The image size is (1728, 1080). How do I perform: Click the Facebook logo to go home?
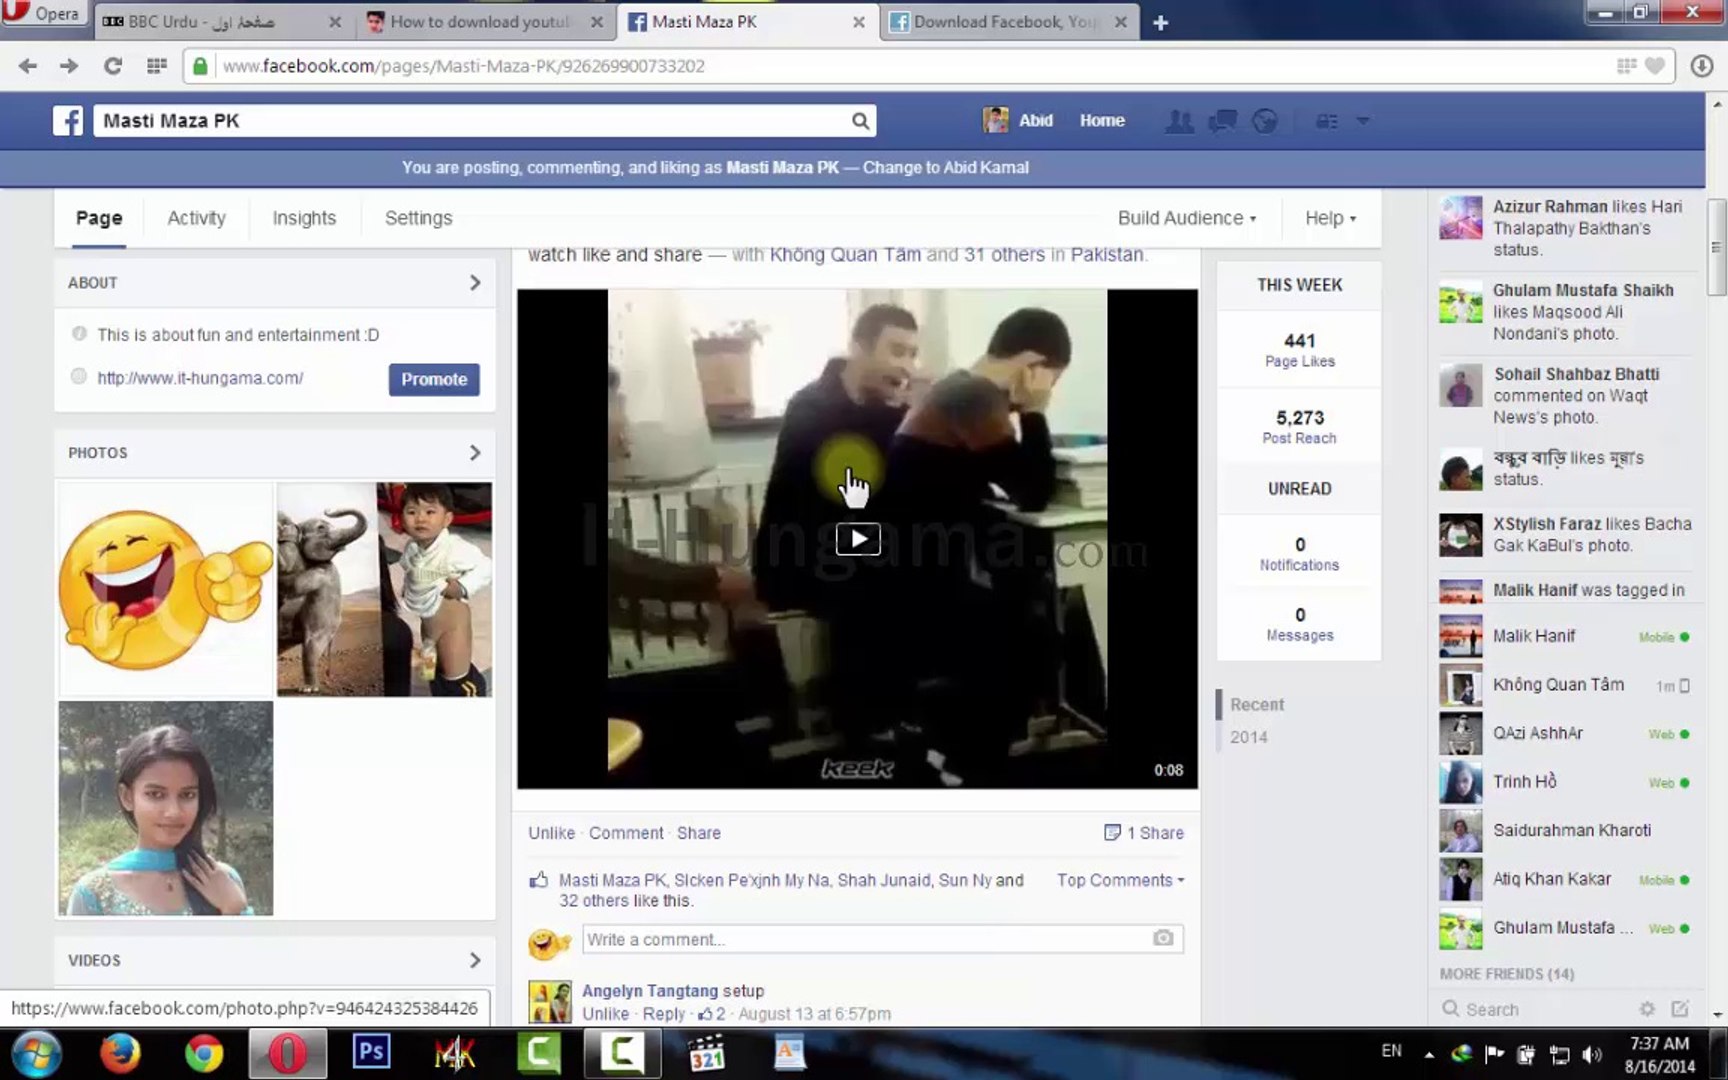click(x=67, y=120)
